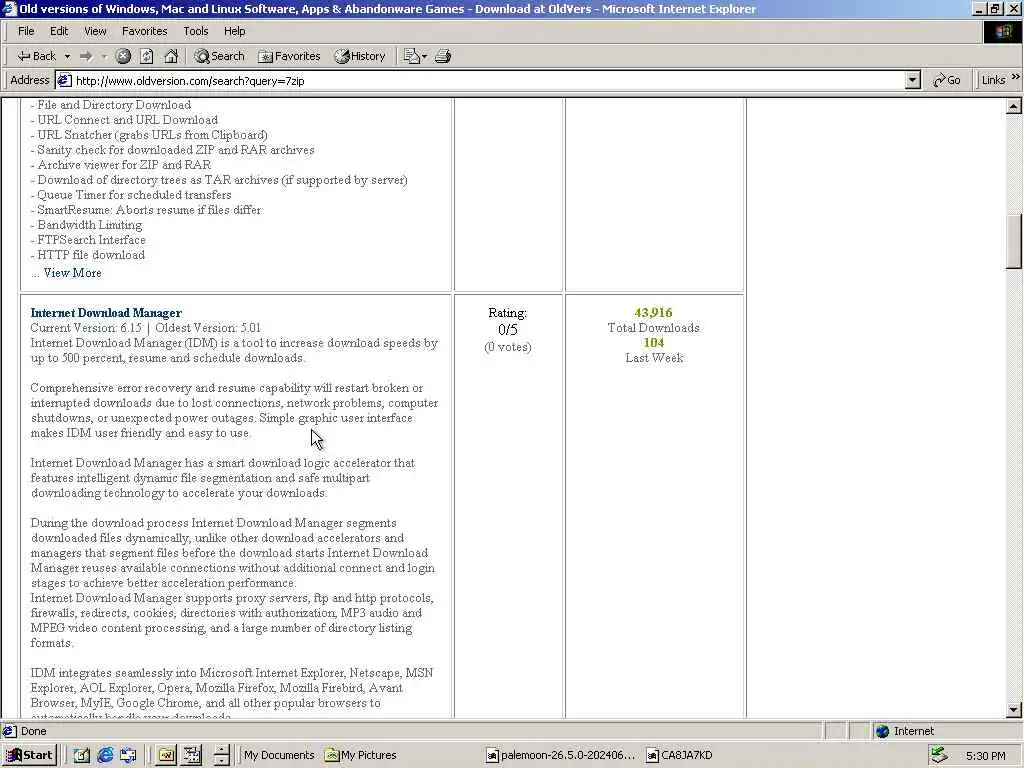1024x768 pixels.
Task: Open the Windows Start menu
Action: [x=30, y=755]
